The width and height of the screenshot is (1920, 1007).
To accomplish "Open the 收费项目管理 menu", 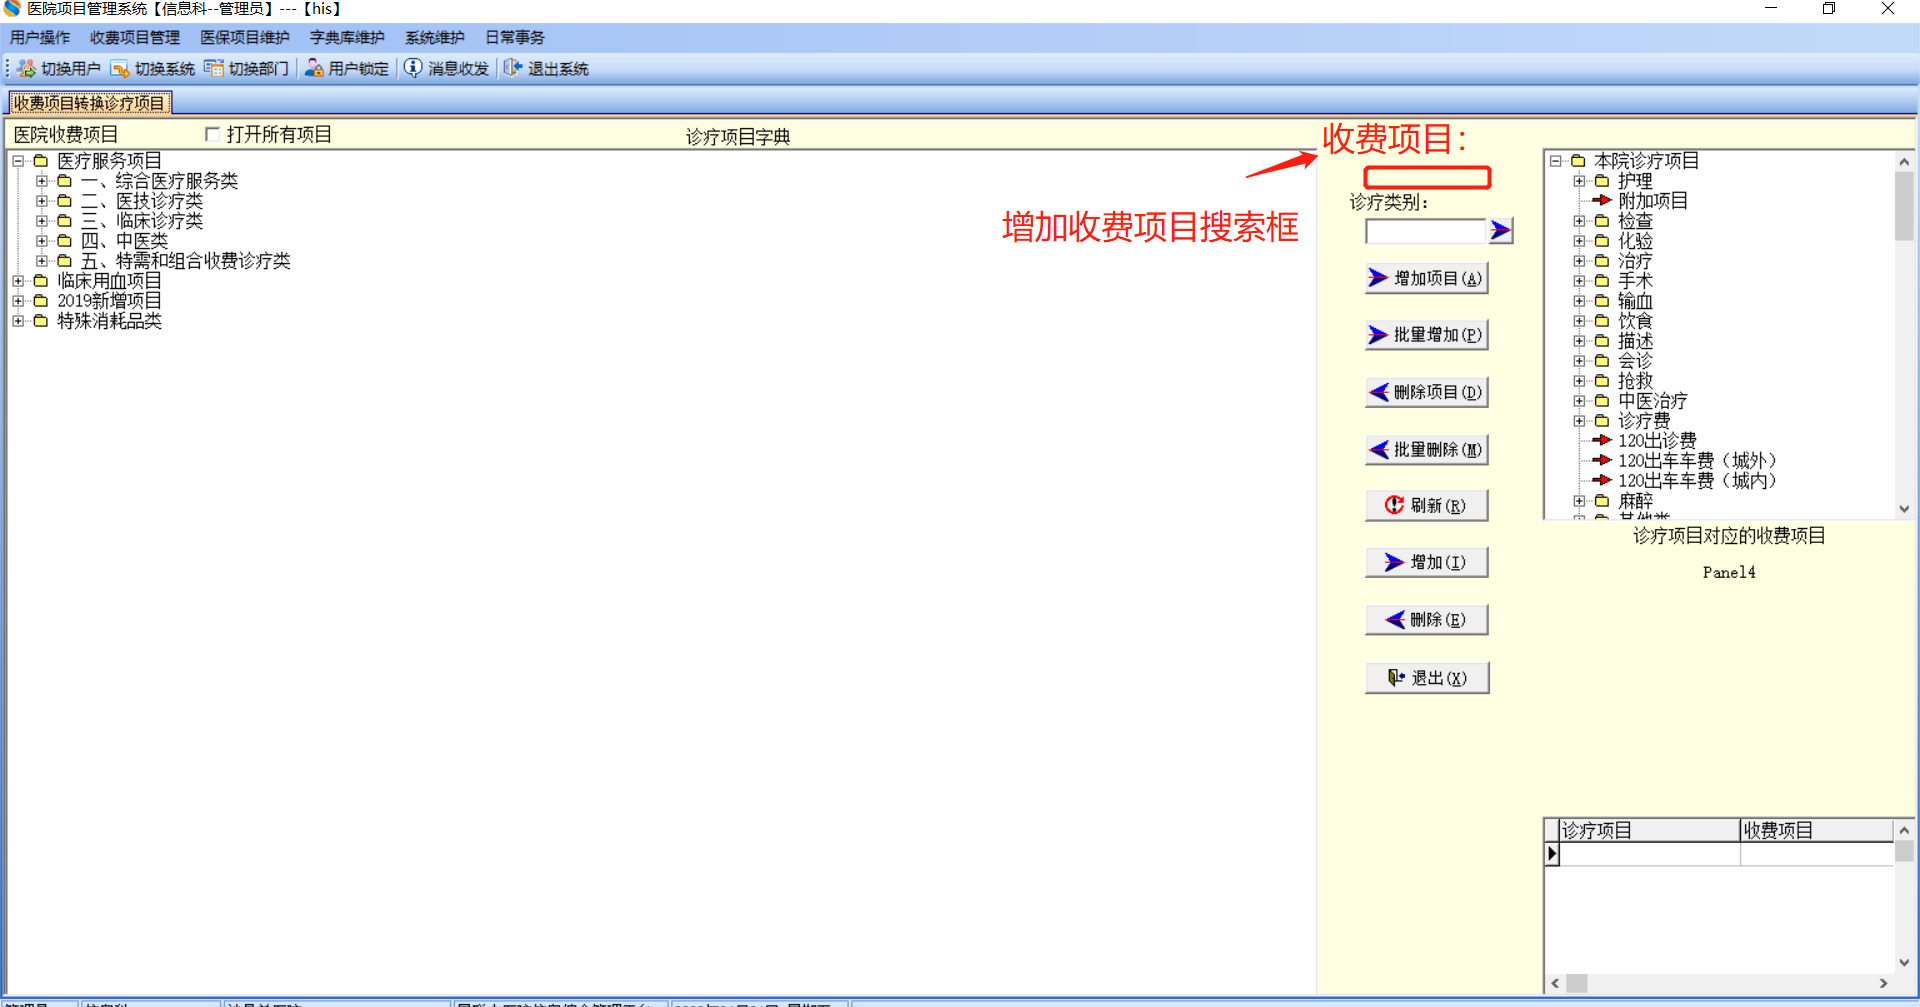I will click(135, 38).
